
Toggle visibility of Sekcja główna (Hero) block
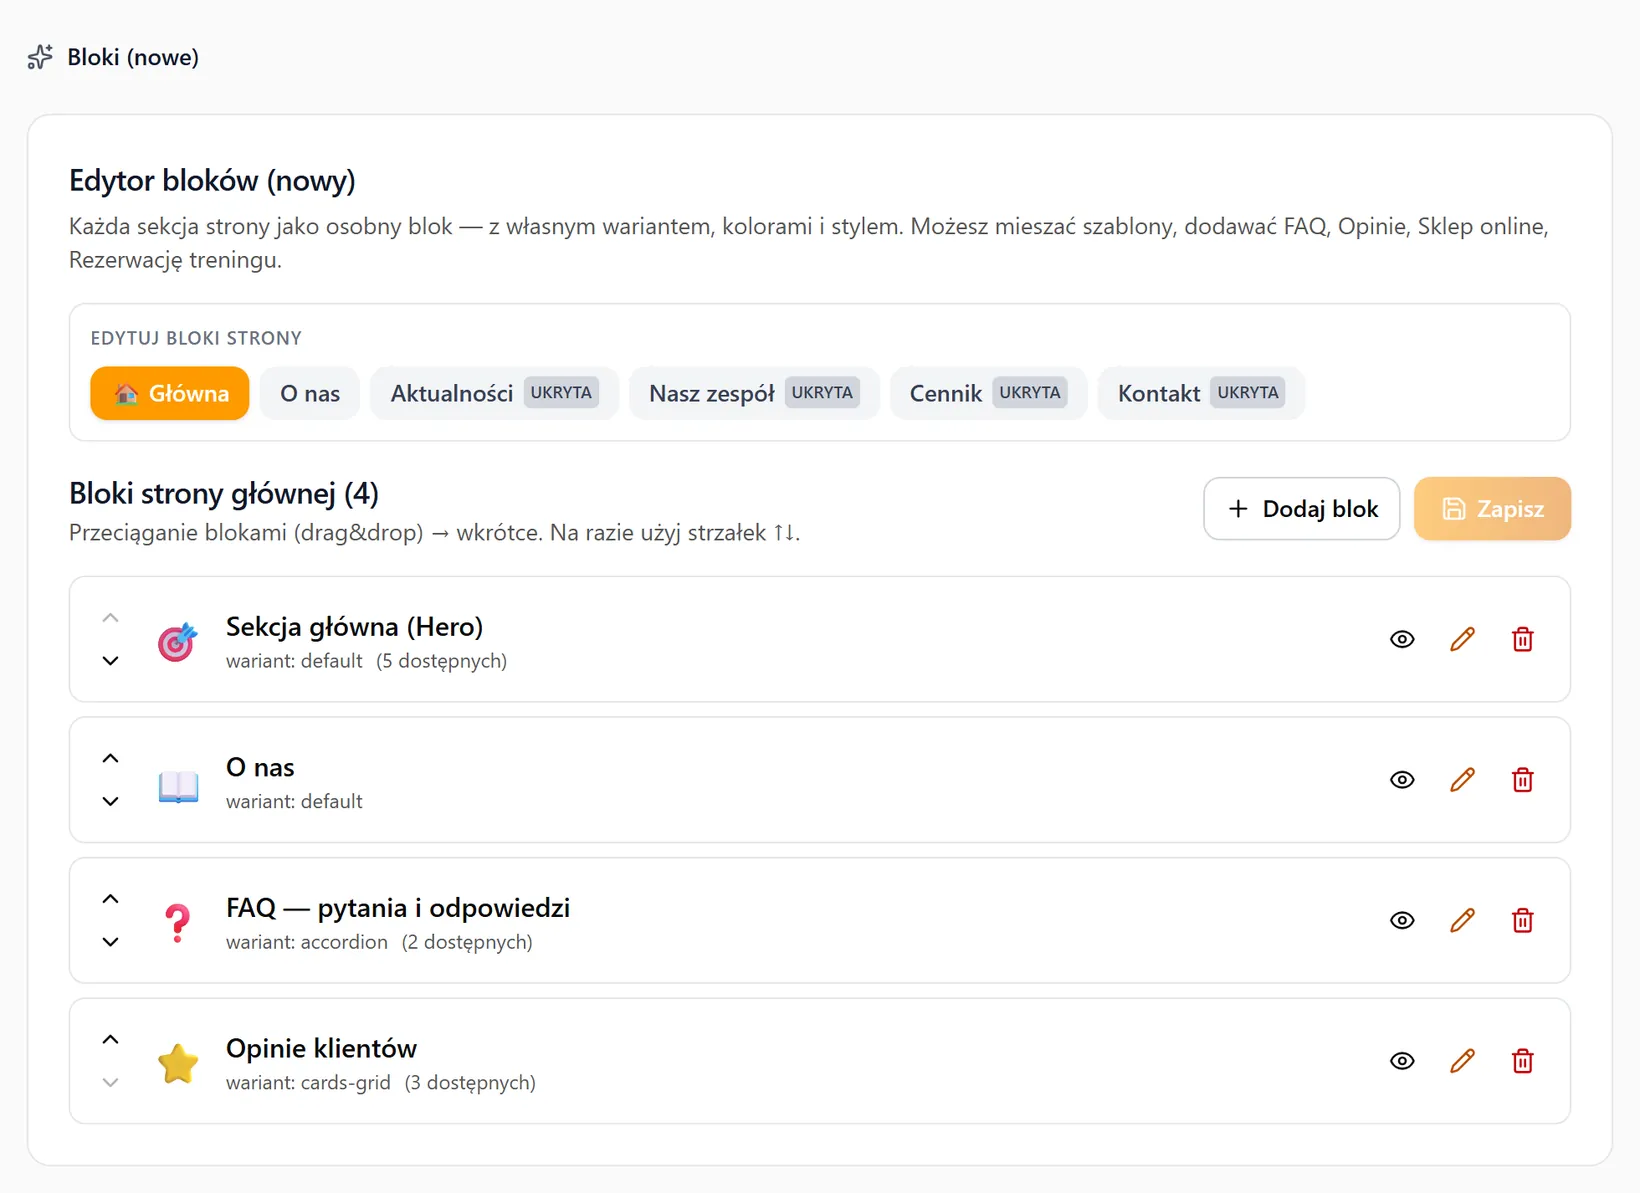(x=1402, y=639)
